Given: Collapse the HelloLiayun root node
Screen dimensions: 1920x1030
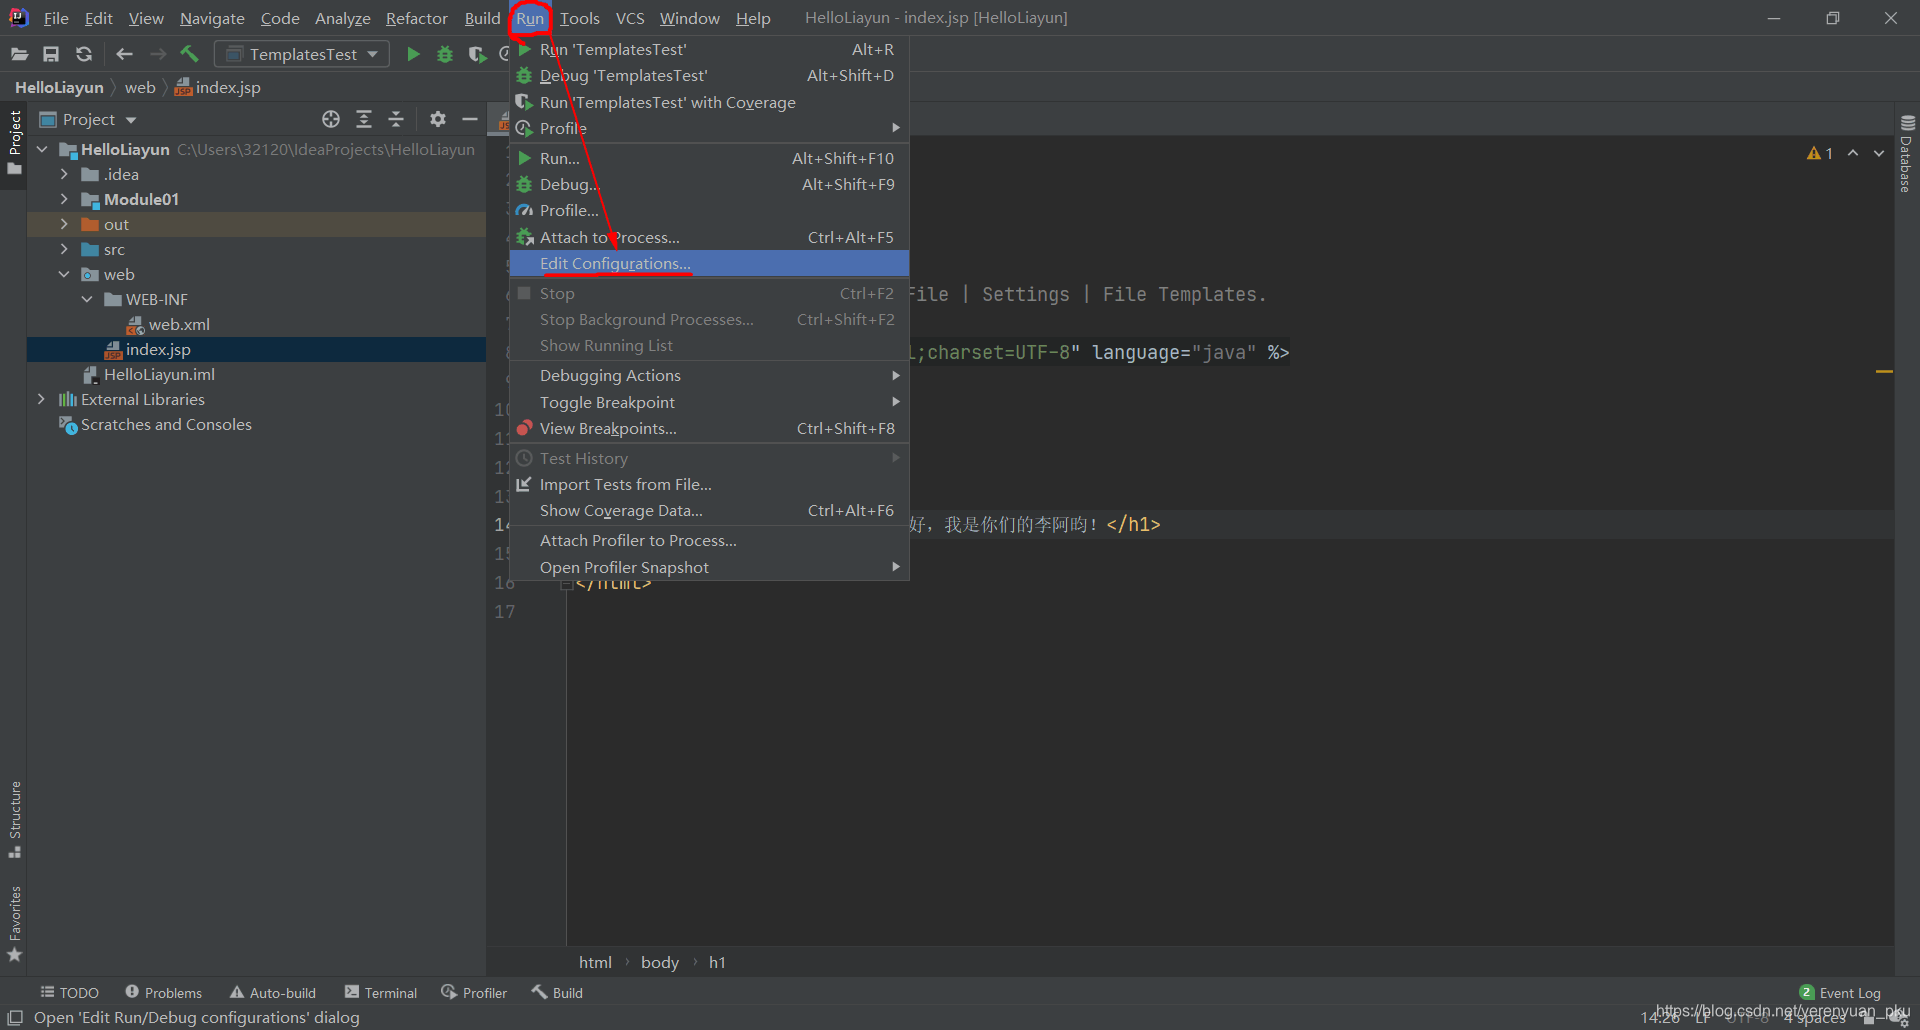Looking at the screenshot, I should coord(42,149).
